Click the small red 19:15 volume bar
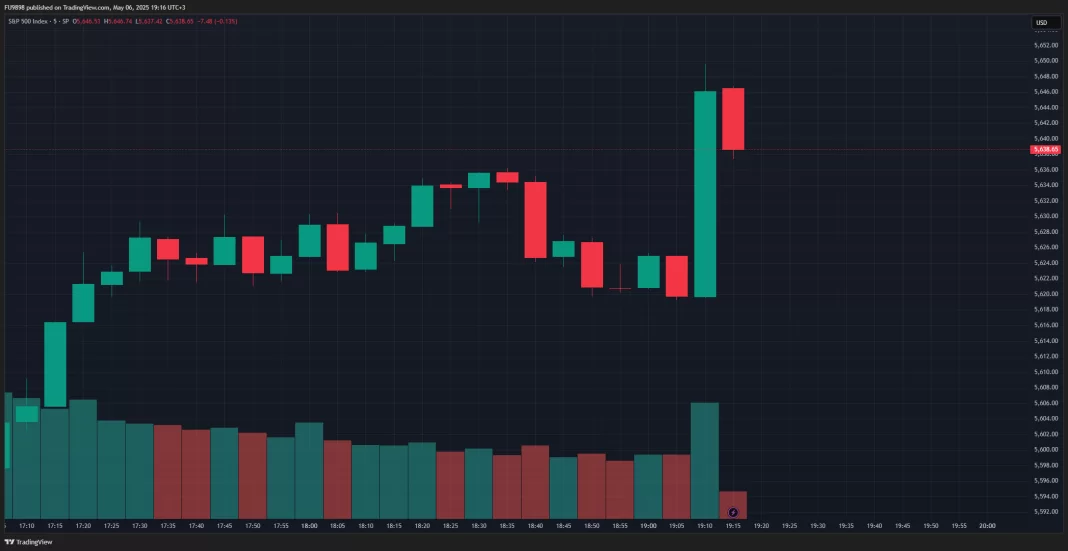 (x=733, y=503)
